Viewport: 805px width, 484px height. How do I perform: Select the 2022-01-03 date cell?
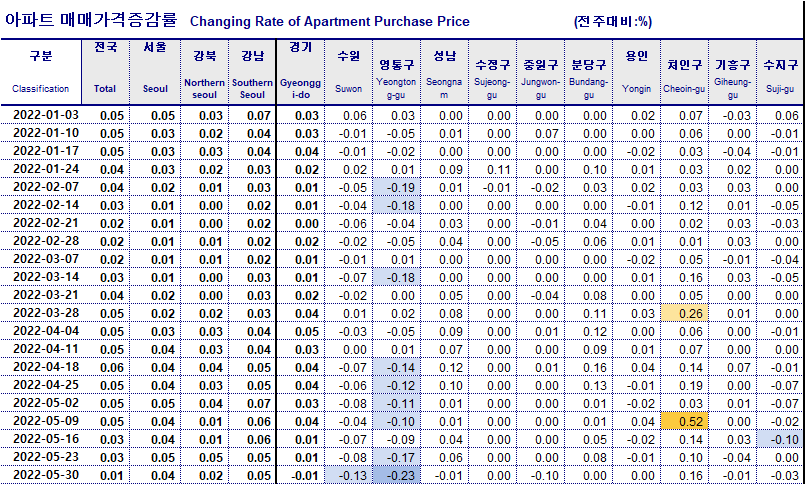(x=41, y=115)
